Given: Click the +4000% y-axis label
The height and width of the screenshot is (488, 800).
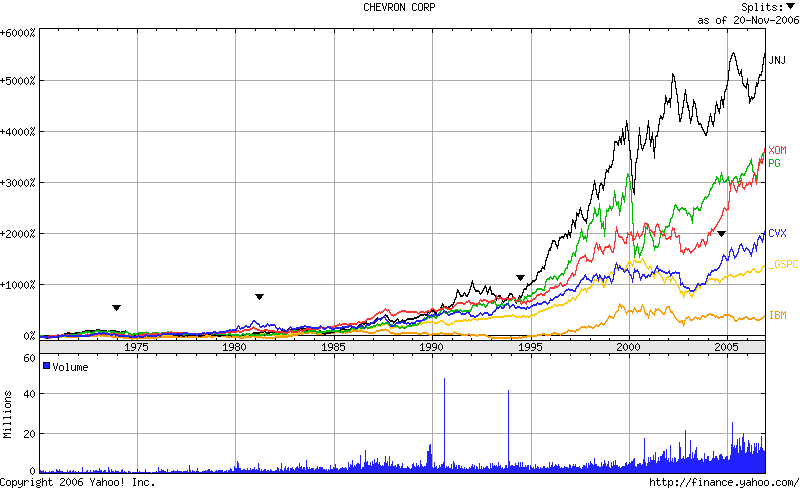Looking at the screenshot, I should tap(18, 132).
